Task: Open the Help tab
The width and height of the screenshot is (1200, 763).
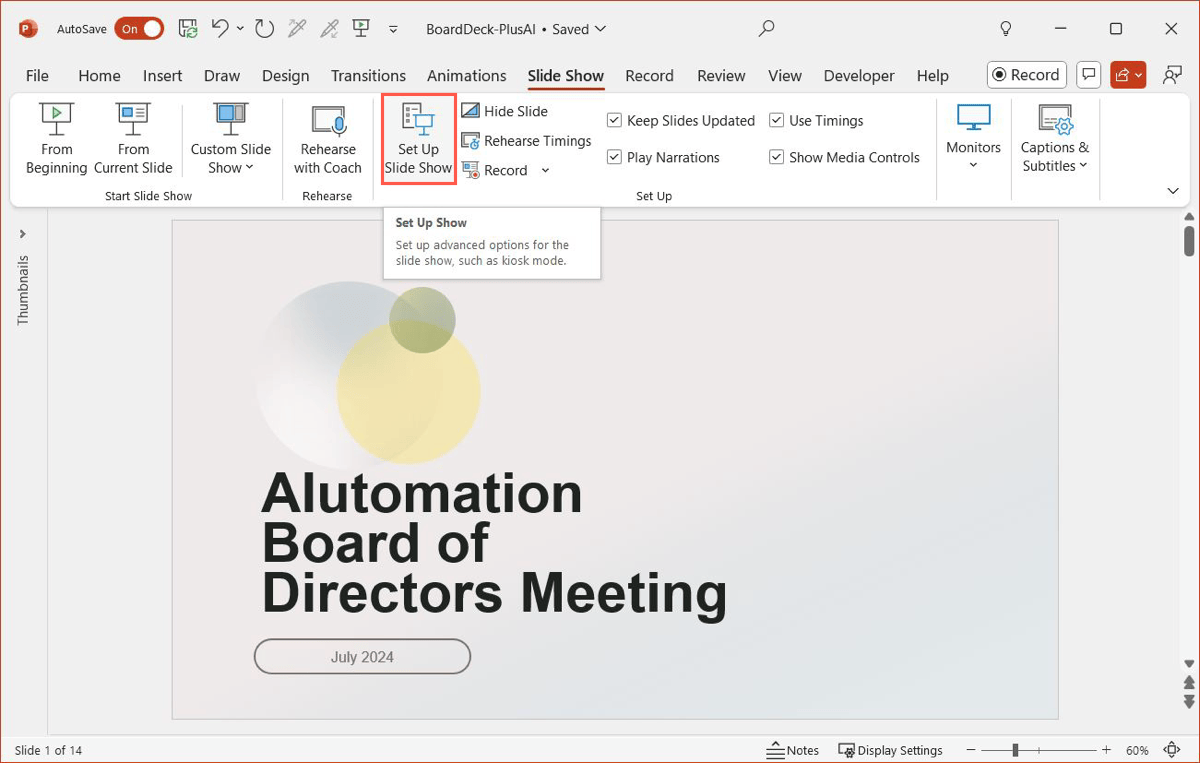Action: (x=932, y=76)
